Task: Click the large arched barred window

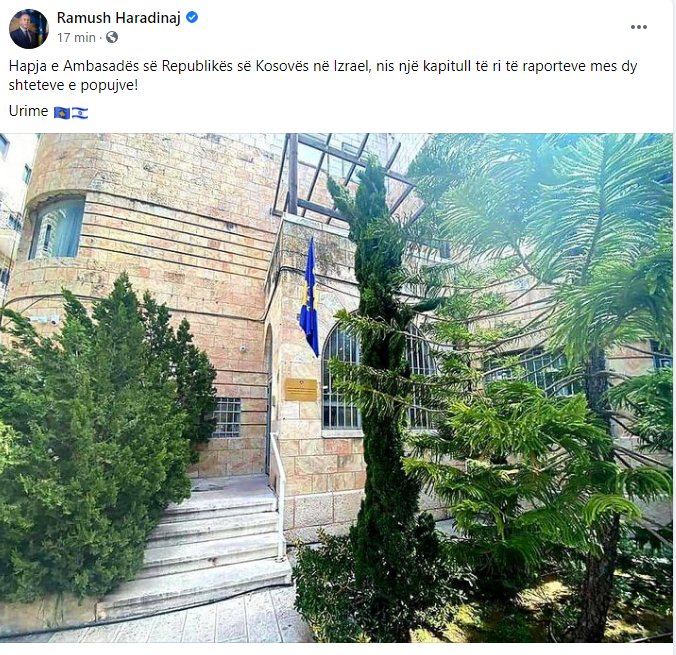Action: 377,377
